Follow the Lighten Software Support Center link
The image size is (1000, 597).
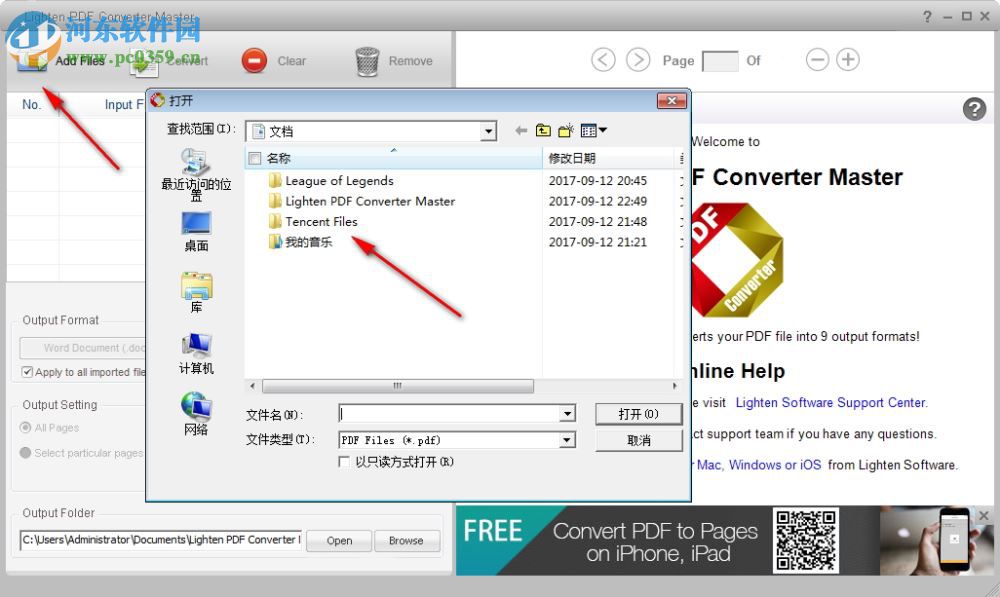pyautogui.click(x=830, y=402)
